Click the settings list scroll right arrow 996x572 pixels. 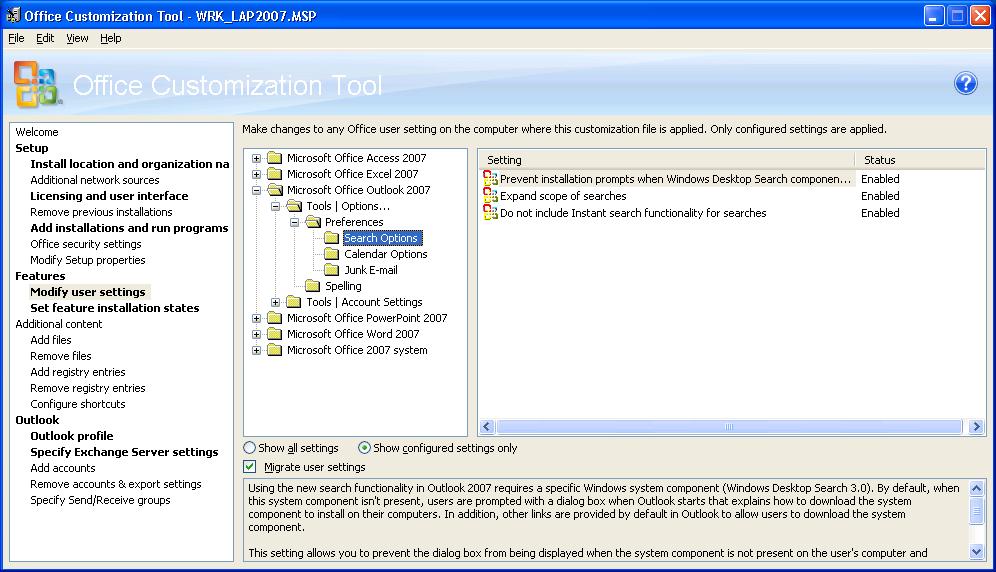pyautogui.click(x=976, y=426)
